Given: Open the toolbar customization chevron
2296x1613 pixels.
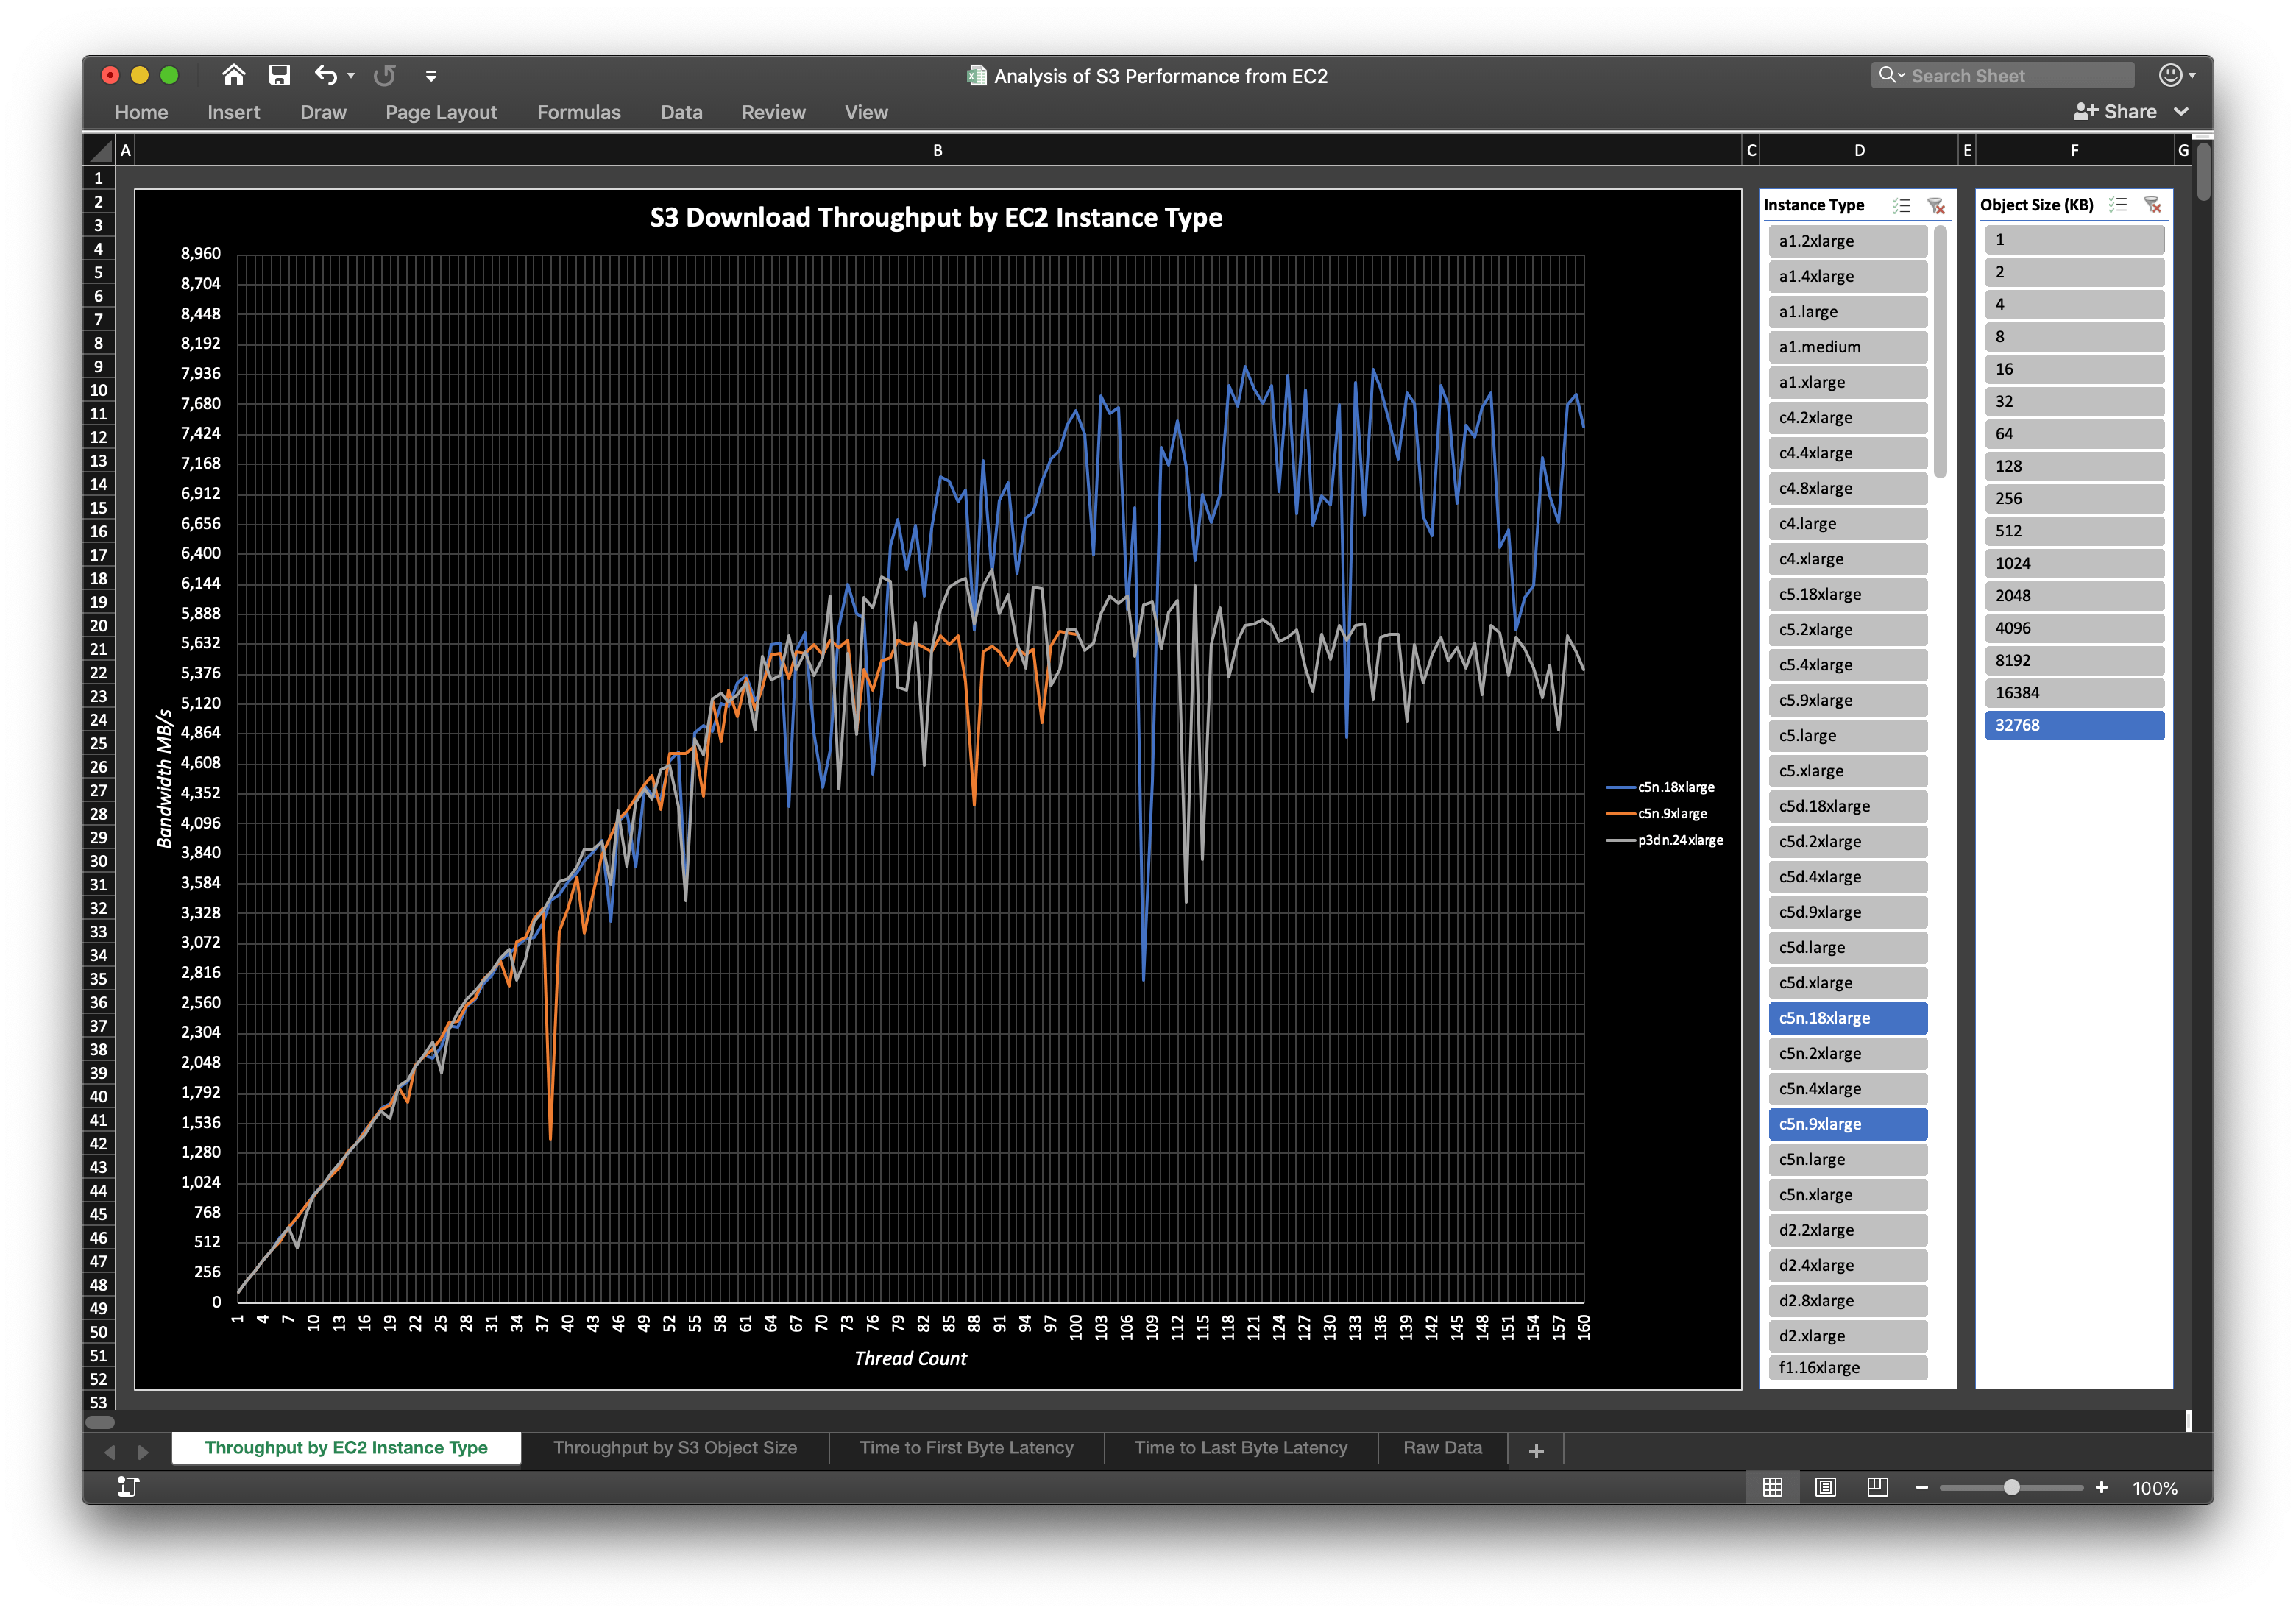Looking at the screenshot, I should 431,75.
